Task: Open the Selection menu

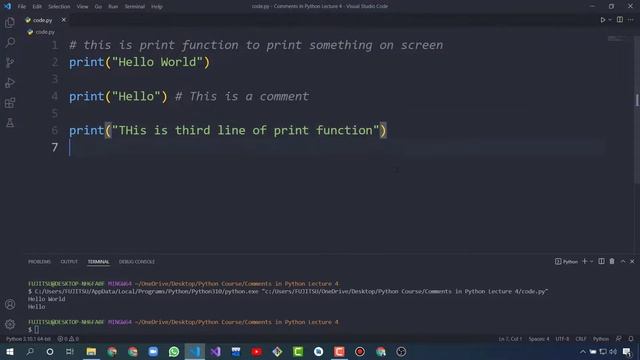Action: coord(59,7)
